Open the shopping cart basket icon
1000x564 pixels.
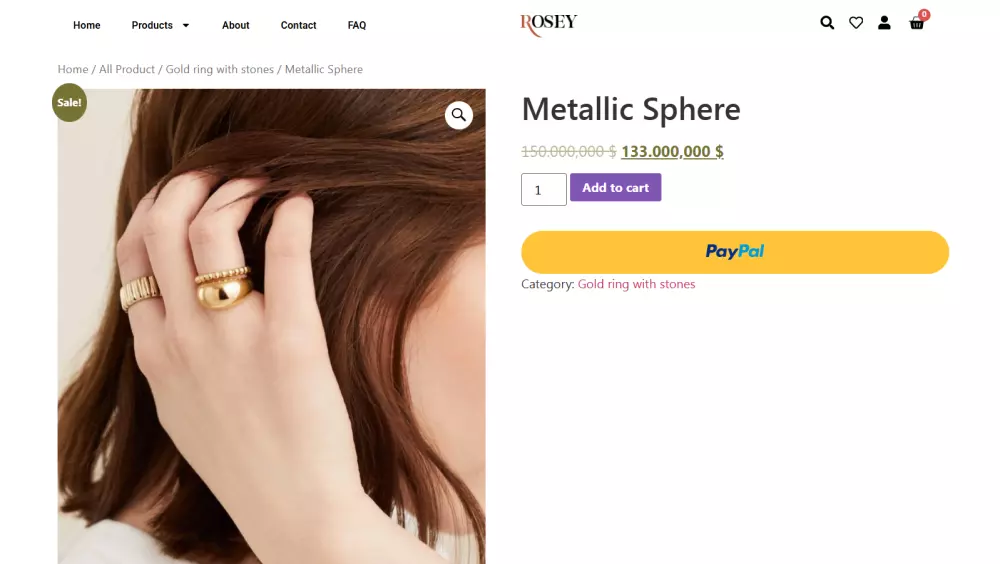[x=916, y=24]
